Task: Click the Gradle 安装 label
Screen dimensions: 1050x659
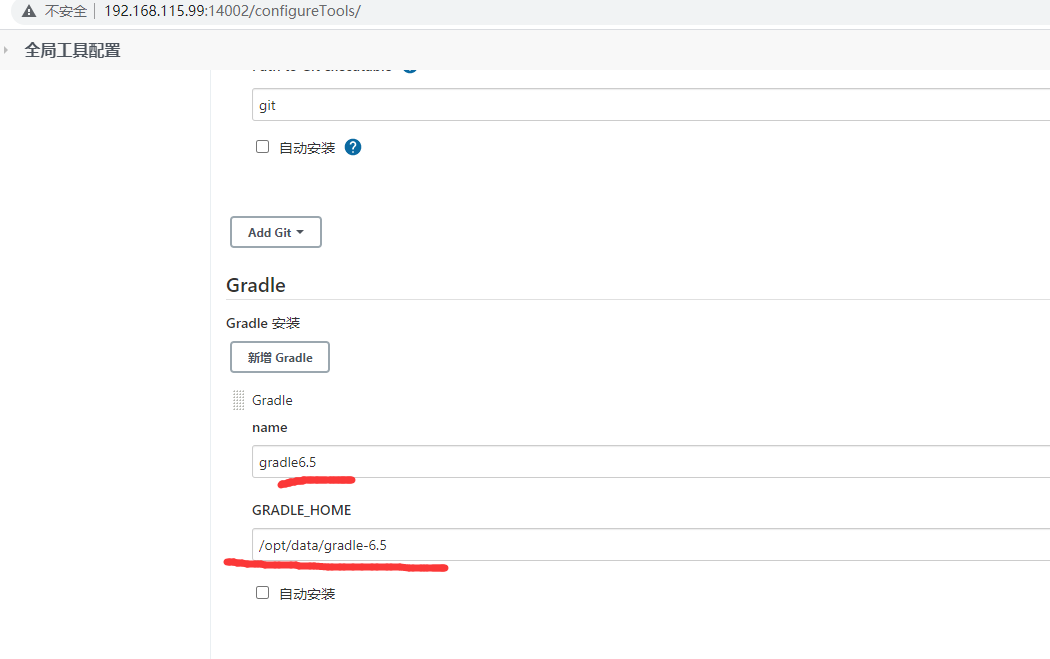Action: point(263,323)
